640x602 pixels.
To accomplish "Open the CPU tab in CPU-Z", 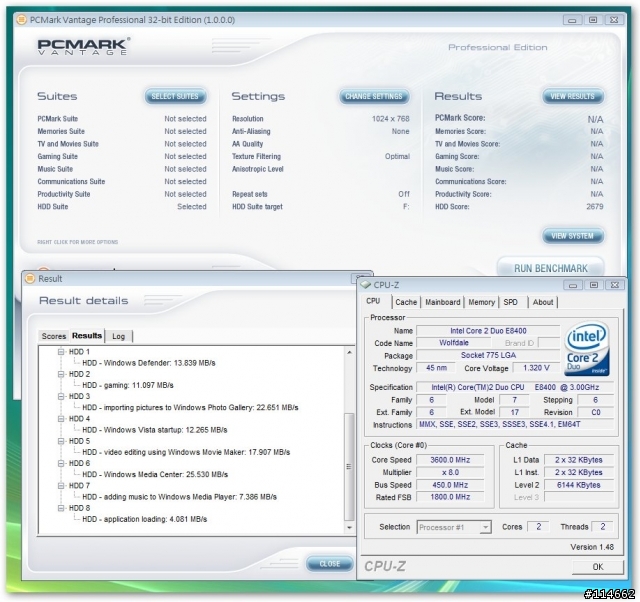I will tap(373, 301).
